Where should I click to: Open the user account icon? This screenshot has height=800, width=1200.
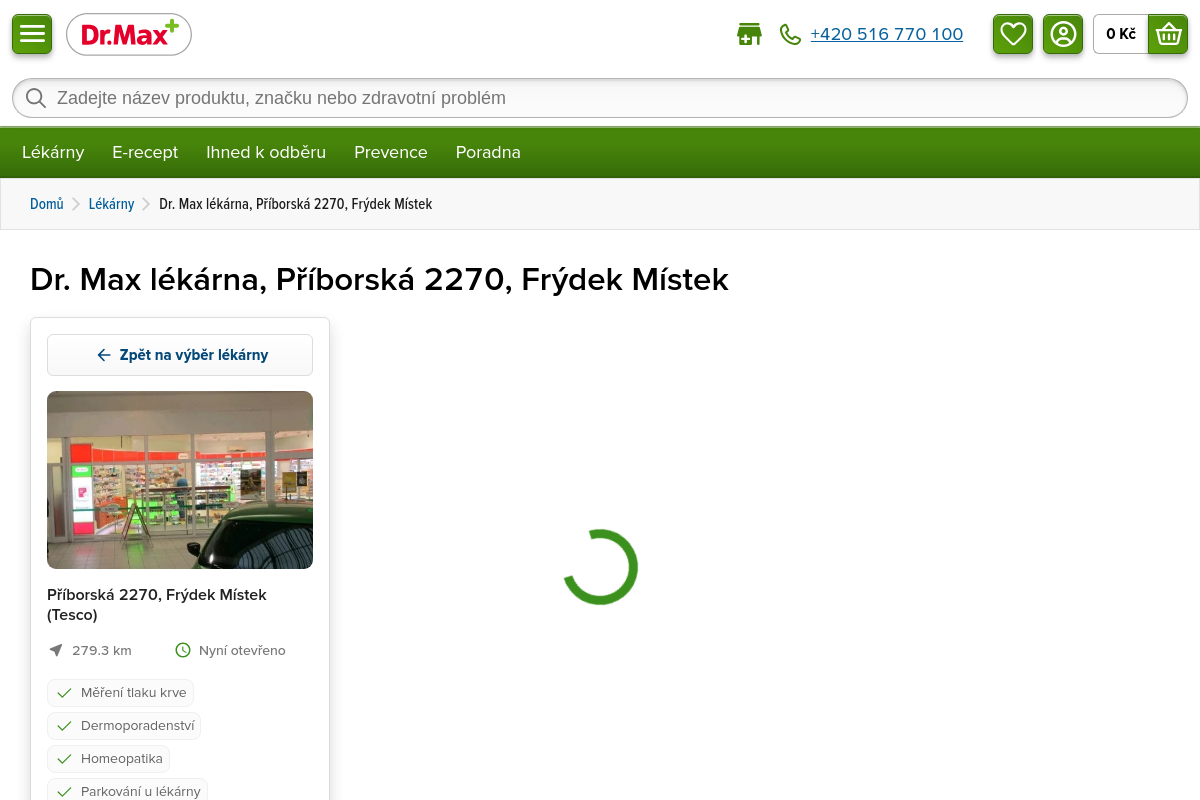pos(1063,34)
